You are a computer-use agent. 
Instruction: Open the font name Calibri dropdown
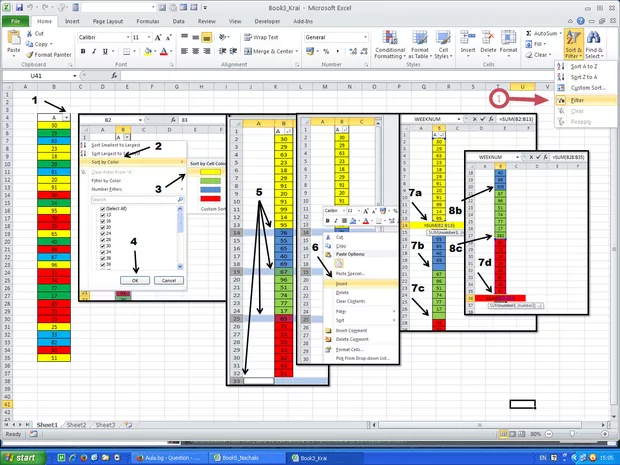(x=128, y=37)
